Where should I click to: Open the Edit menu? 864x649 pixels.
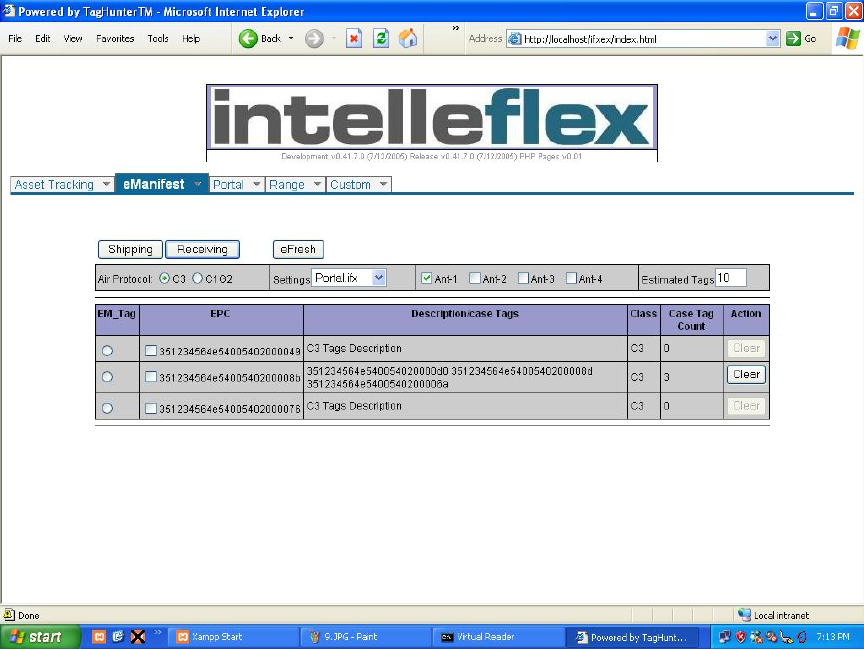(x=42, y=39)
